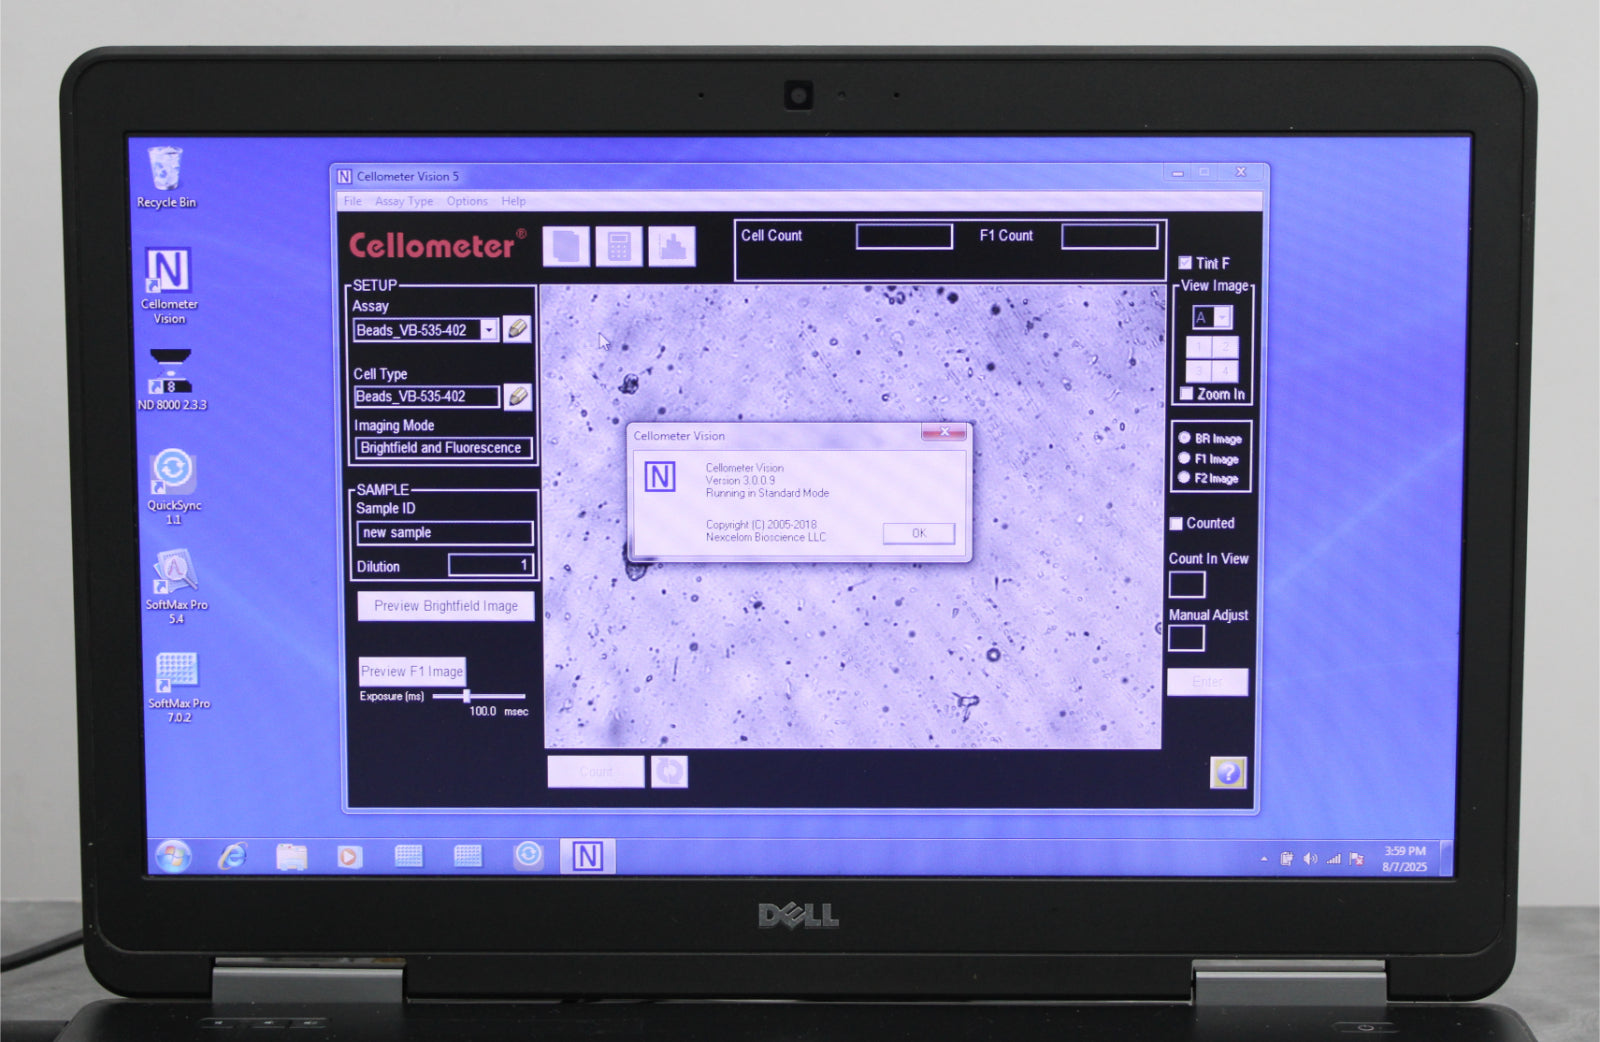This screenshot has height=1042, width=1600.
Task: Open the View Image A dropdown
Action: (x=1222, y=317)
